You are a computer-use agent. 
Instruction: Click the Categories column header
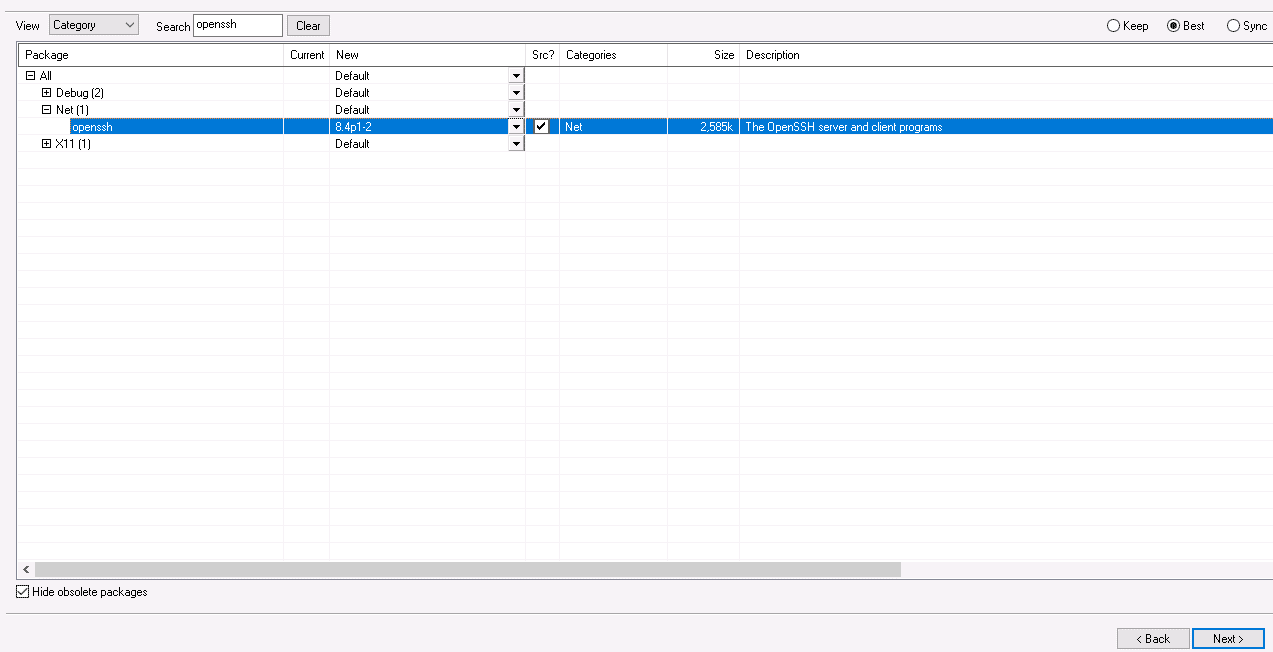tap(614, 55)
